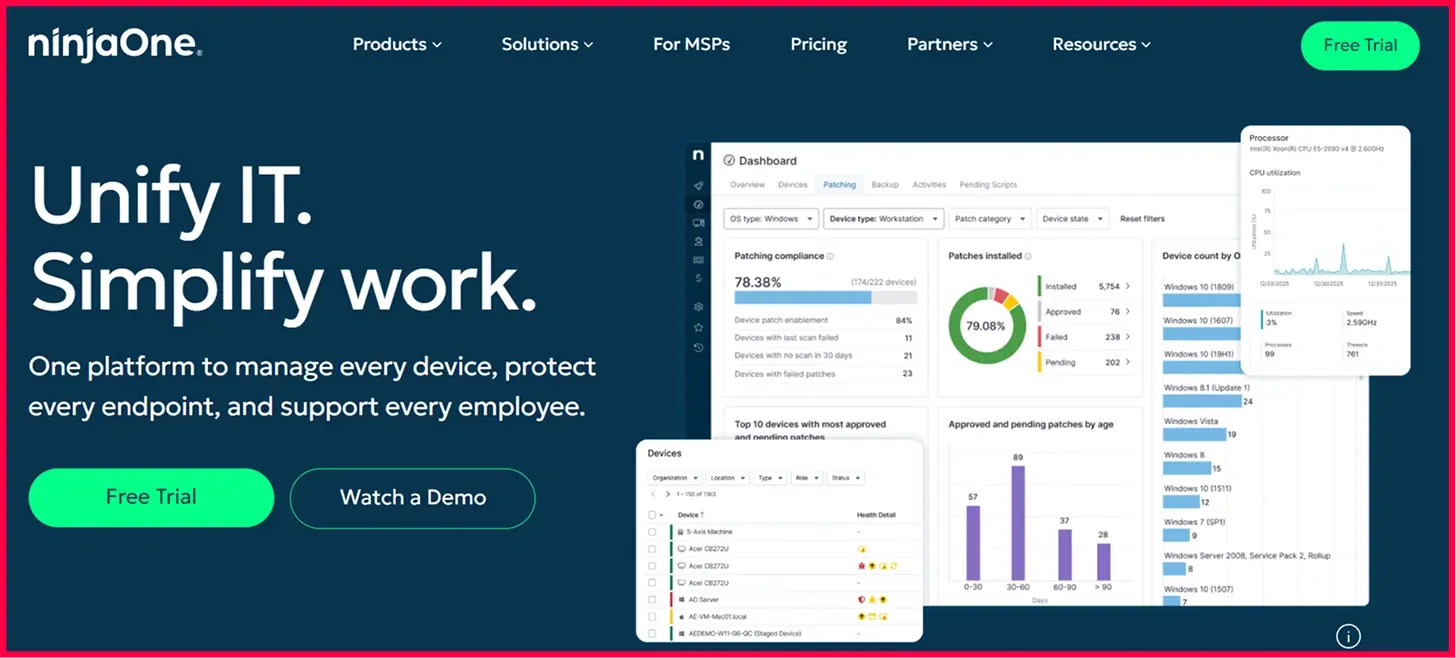
Task: Open the rocket icon in dashboard sidebar
Action: pos(698,185)
